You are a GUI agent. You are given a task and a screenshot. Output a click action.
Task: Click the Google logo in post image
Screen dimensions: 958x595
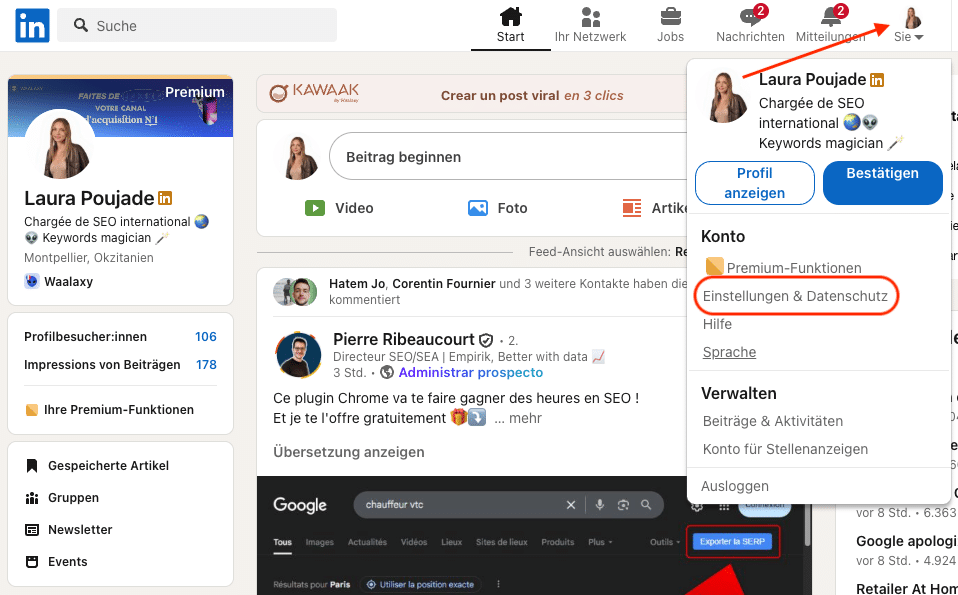pyautogui.click(x=300, y=505)
